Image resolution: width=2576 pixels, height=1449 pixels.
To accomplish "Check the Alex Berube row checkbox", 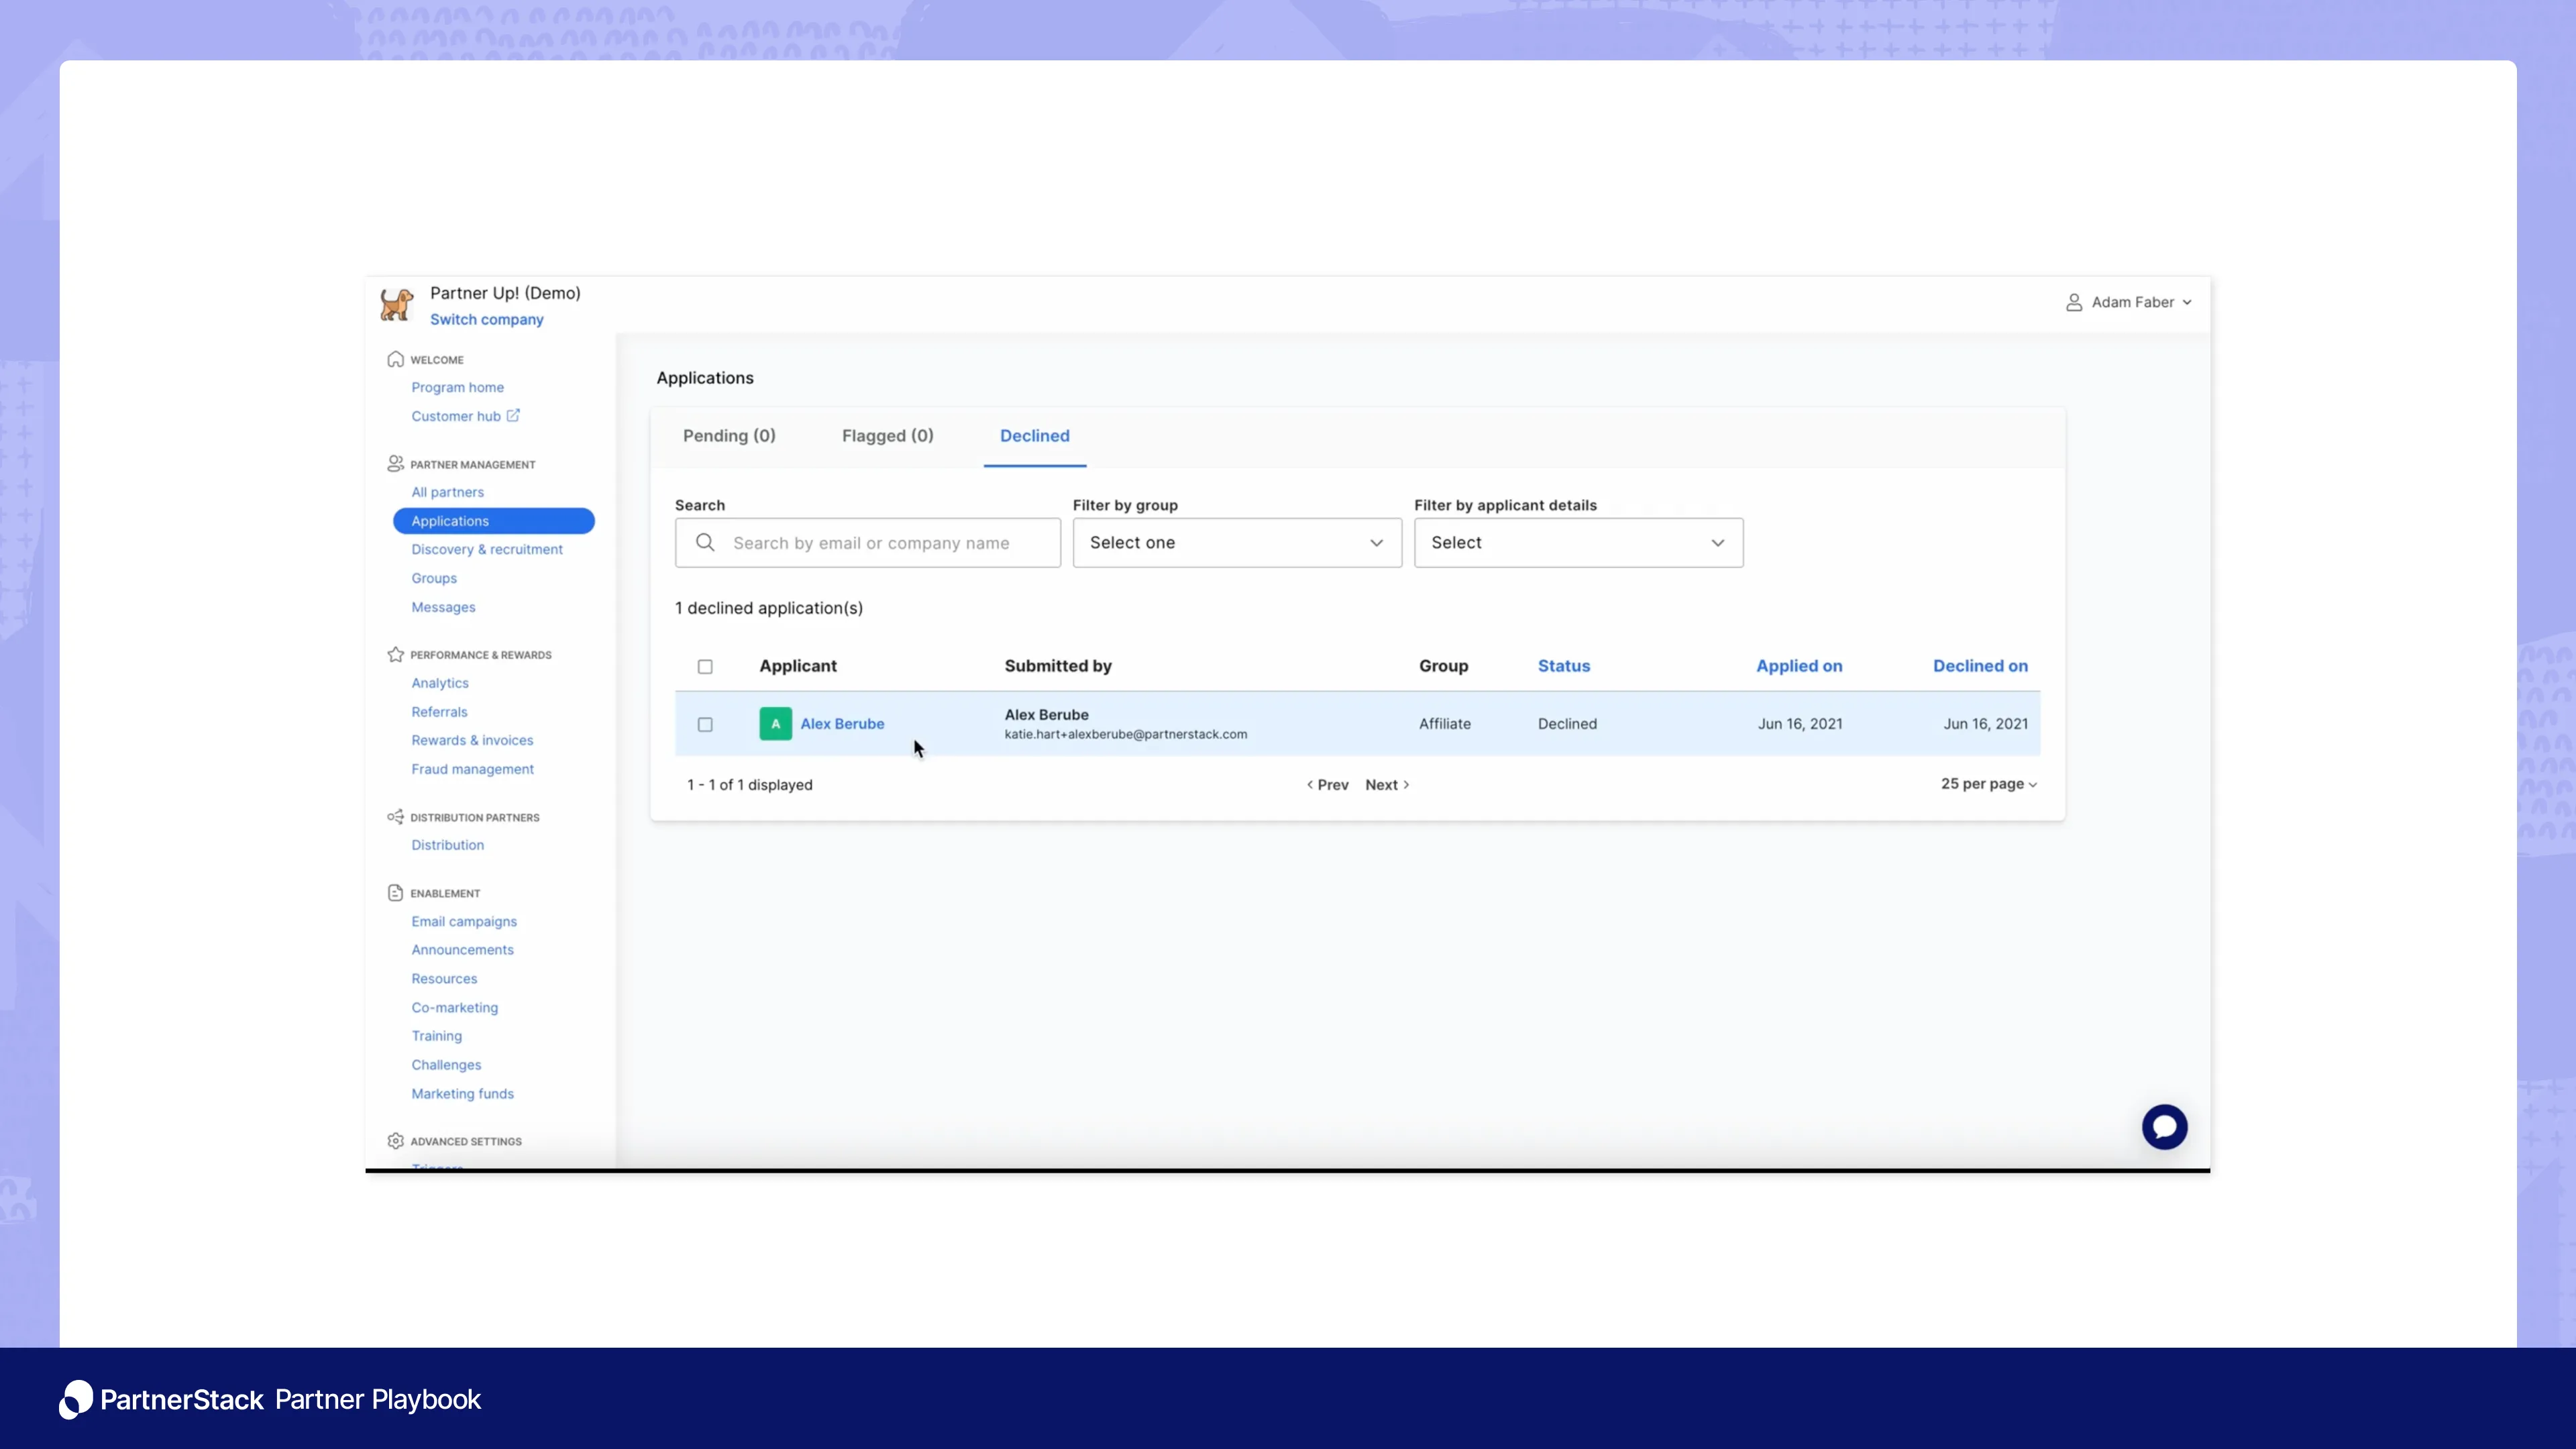I will (705, 725).
